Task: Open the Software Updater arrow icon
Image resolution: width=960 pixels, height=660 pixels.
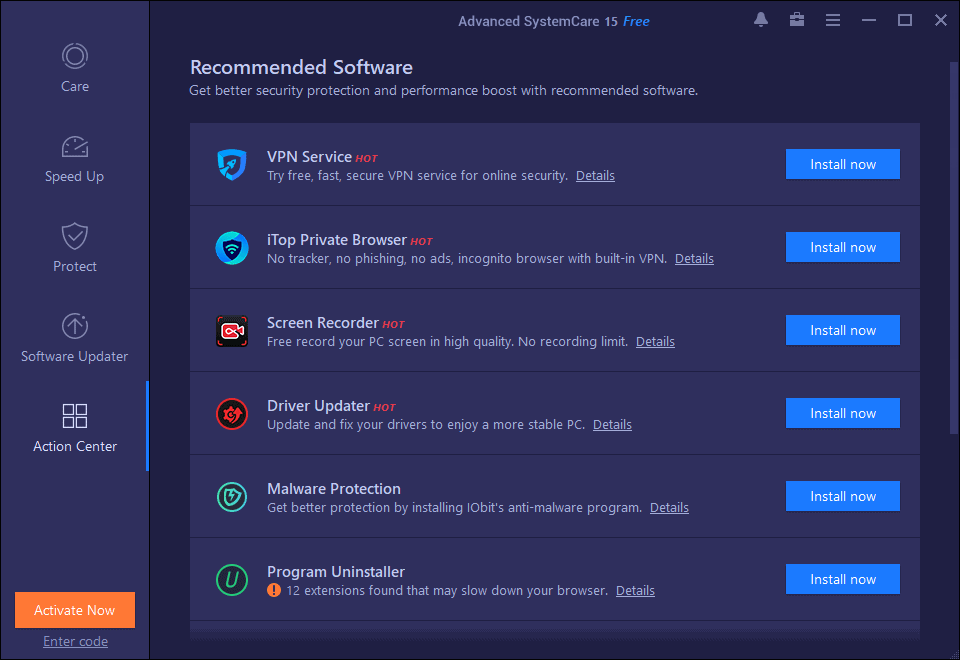Action: 75,326
